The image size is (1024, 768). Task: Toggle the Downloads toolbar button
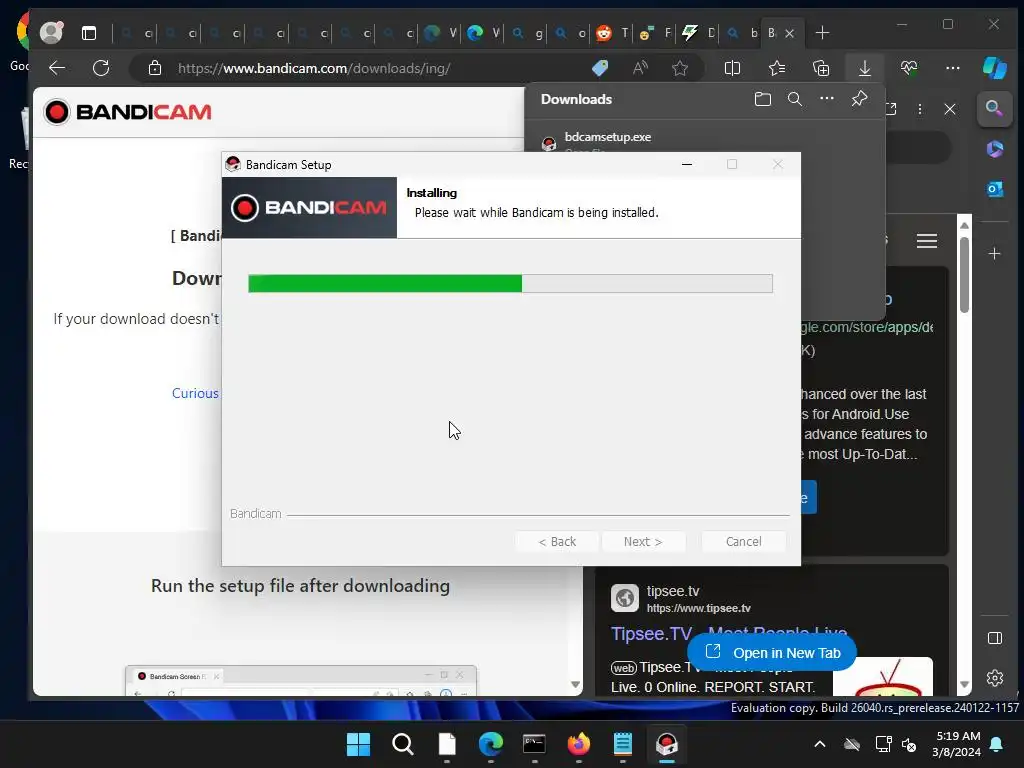(865, 68)
